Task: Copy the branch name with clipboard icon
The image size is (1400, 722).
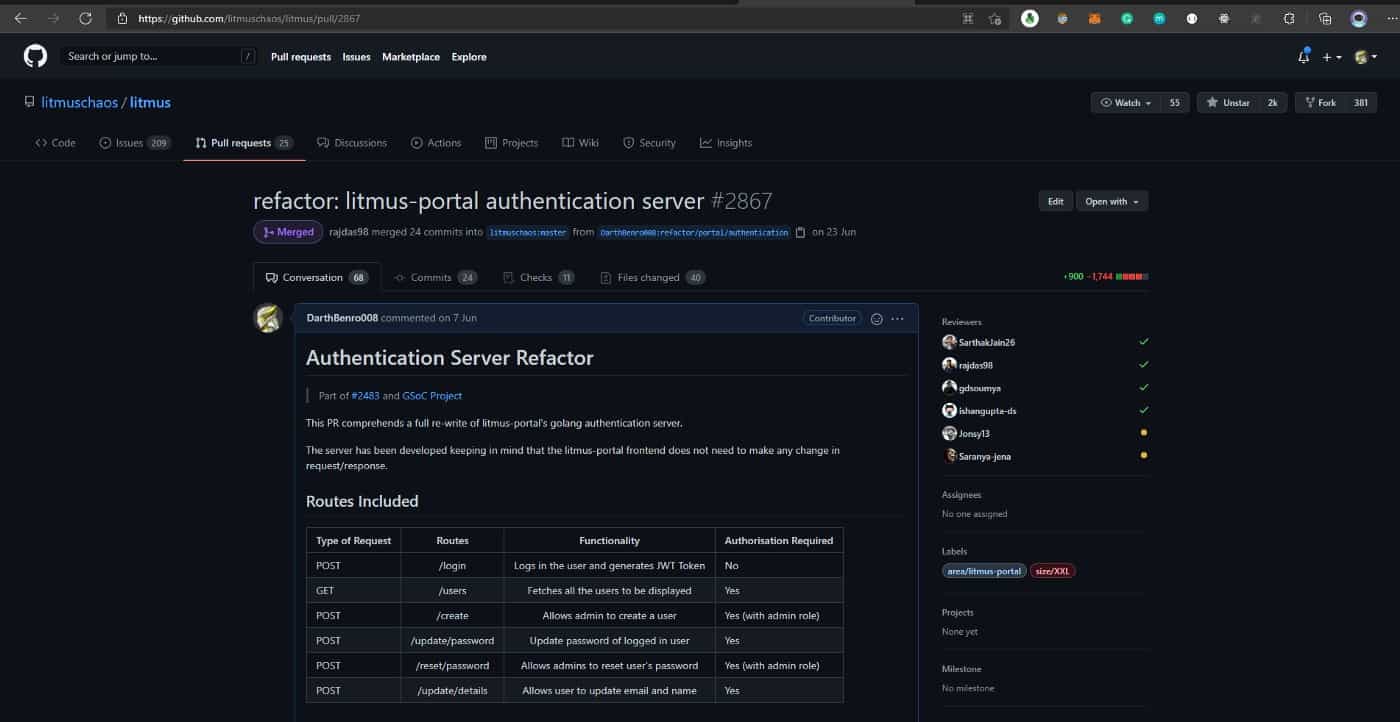Action: pos(799,232)
